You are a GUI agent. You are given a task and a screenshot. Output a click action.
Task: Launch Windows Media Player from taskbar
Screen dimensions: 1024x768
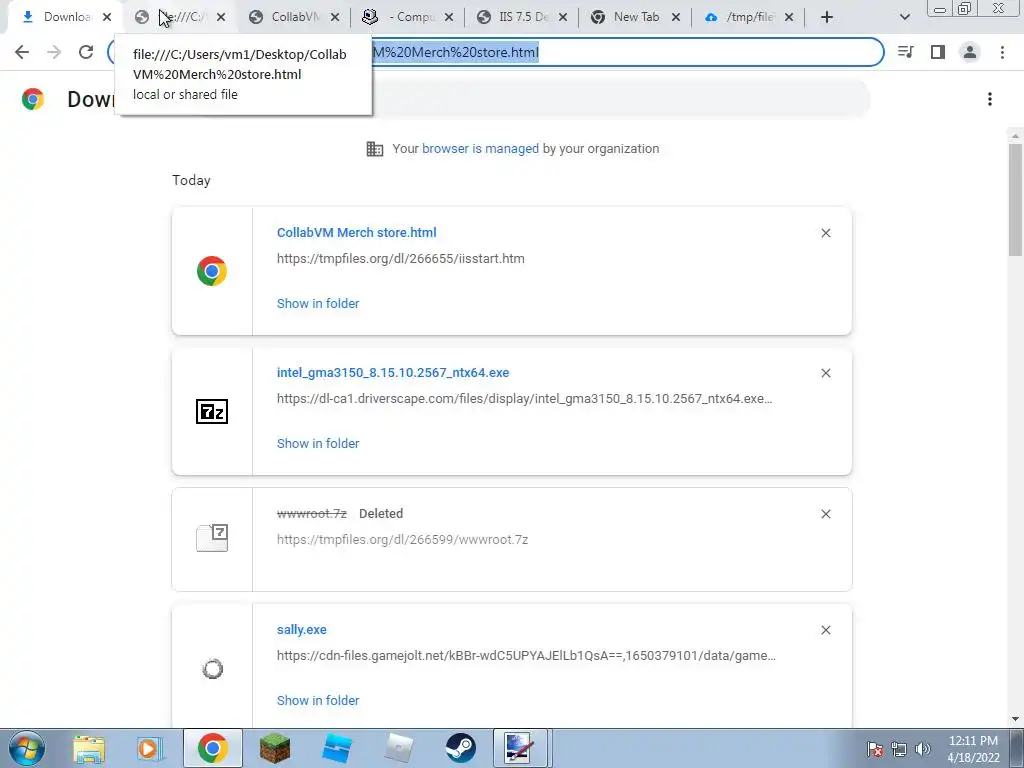150,748
